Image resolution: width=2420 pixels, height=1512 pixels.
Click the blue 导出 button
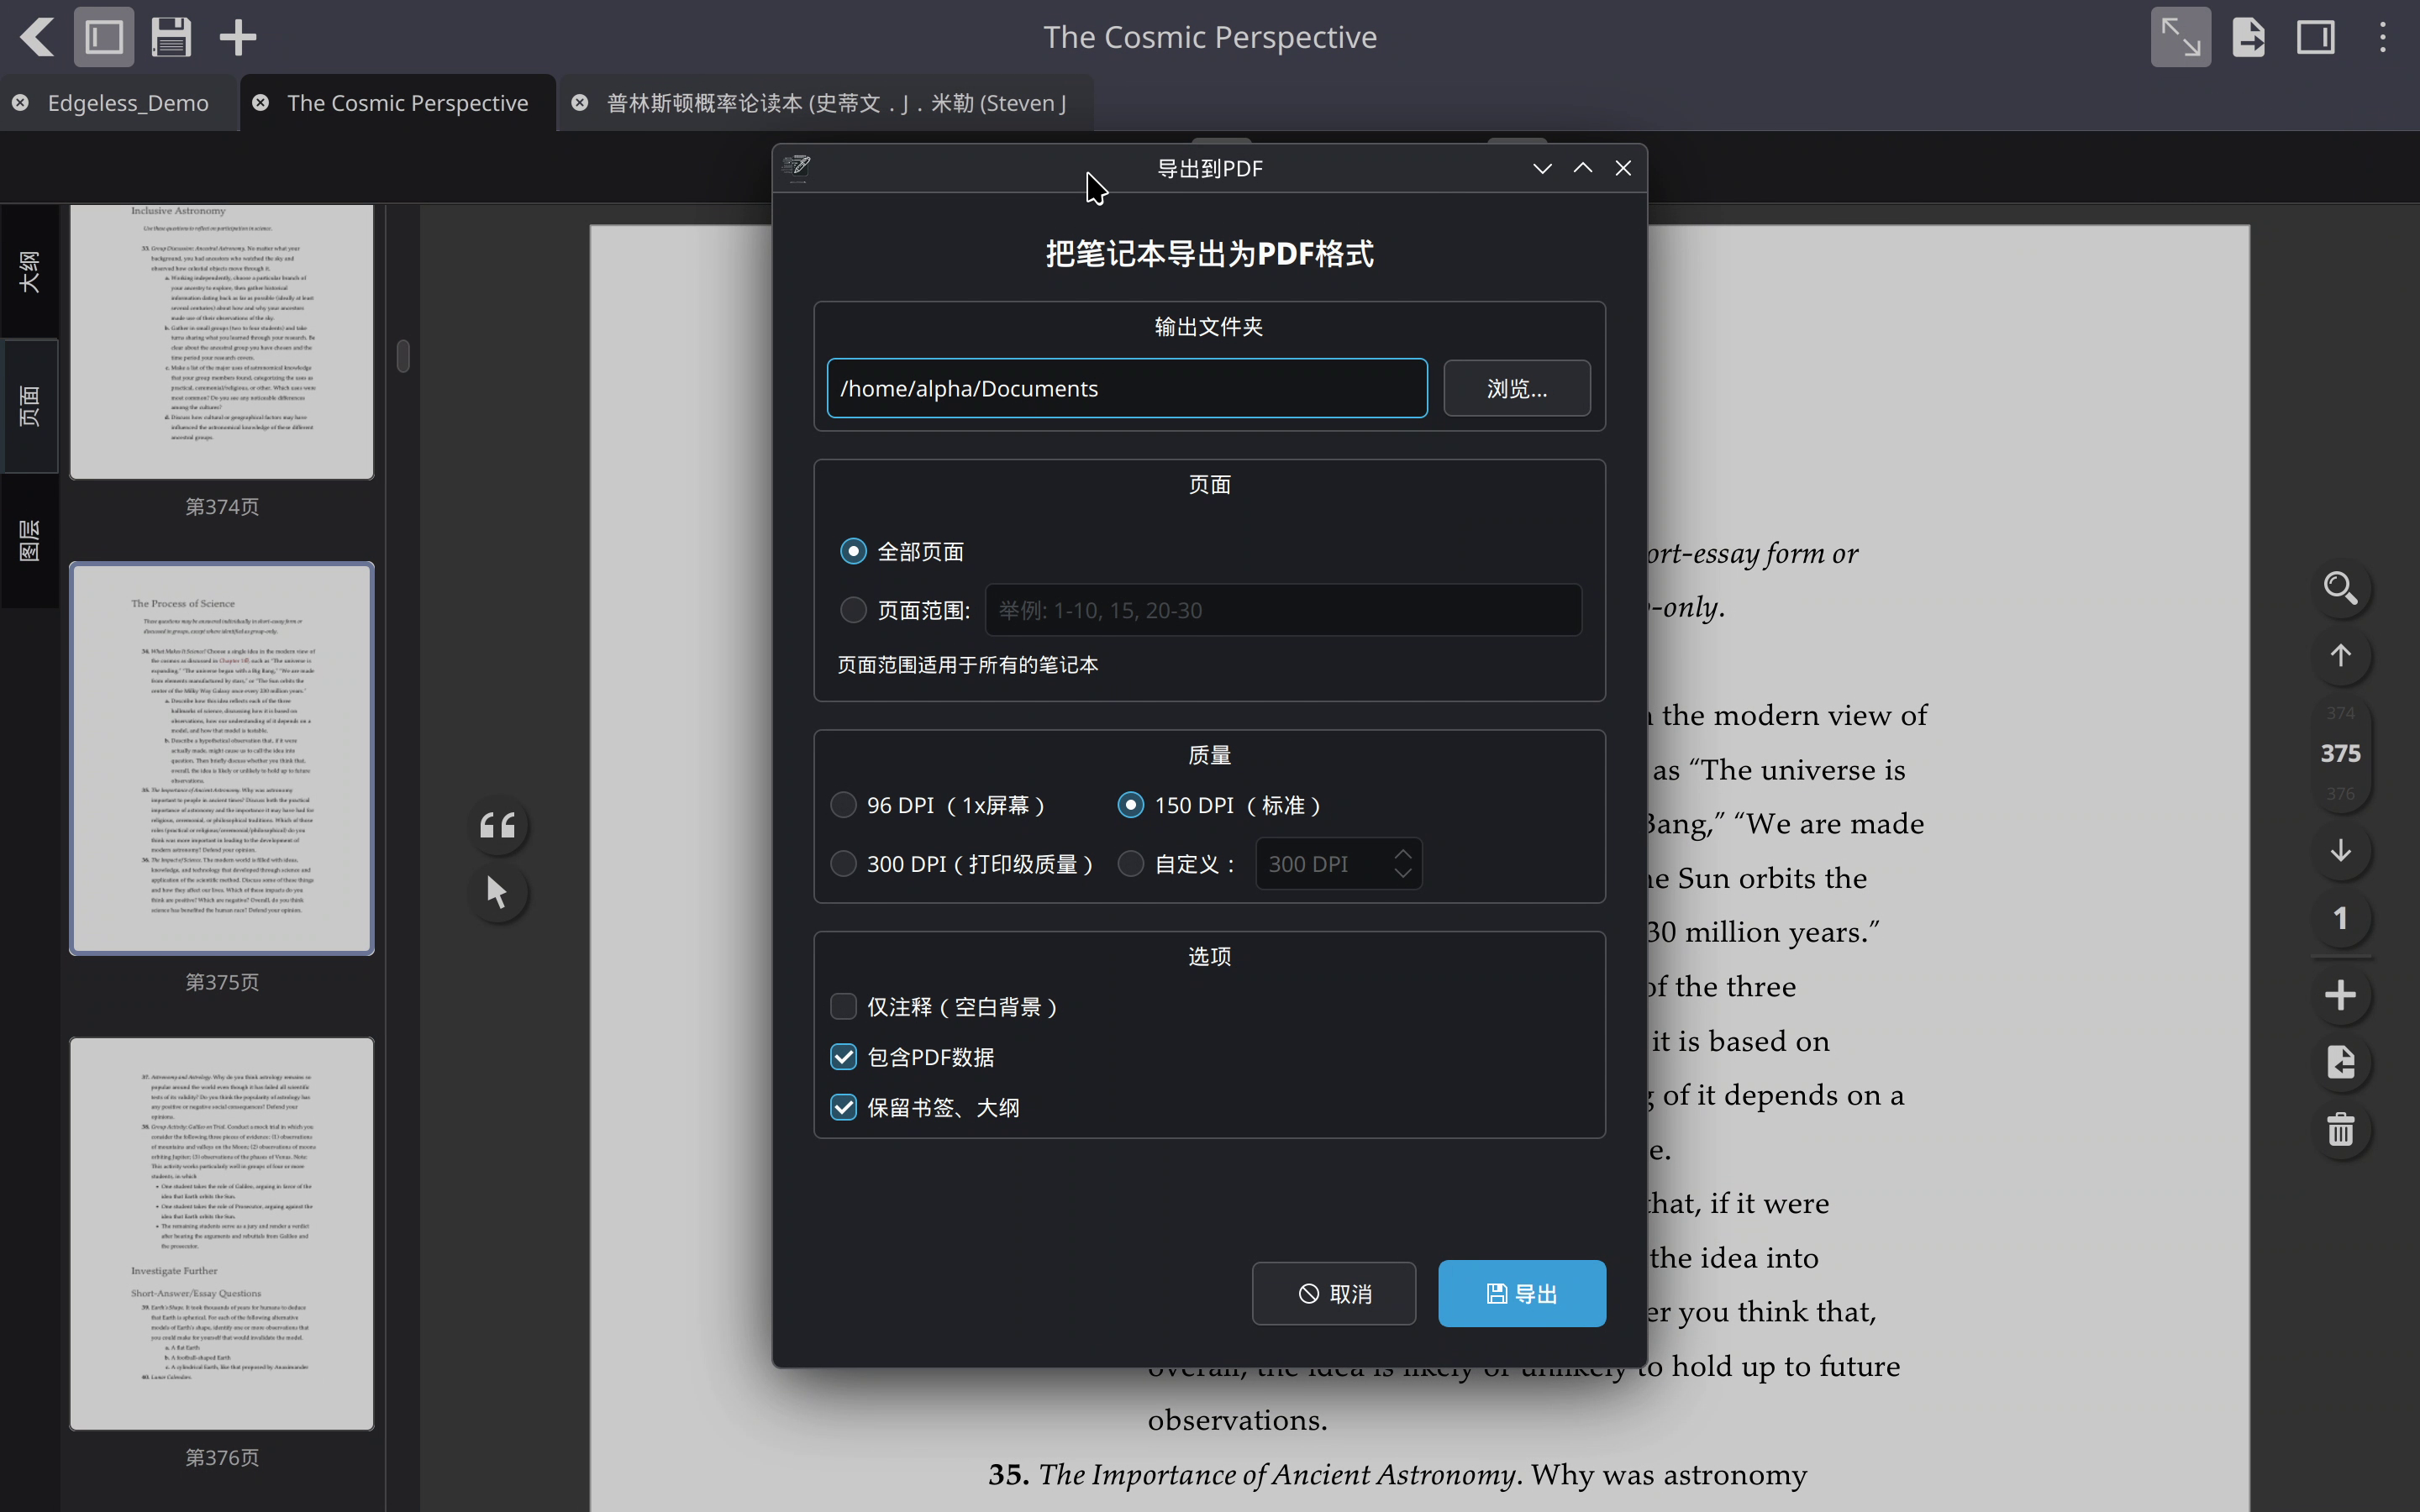click(x=1521, y=1293)
